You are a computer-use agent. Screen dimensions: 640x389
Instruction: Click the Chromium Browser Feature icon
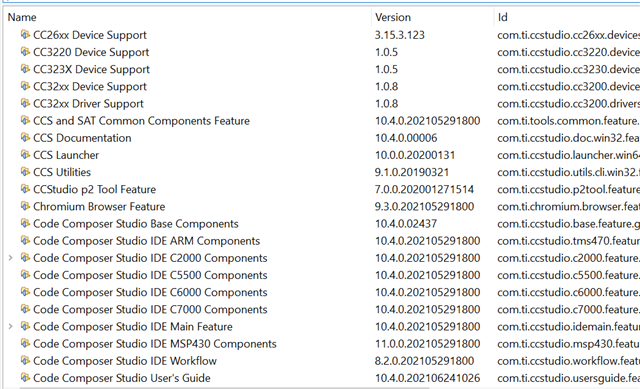click(x=25, y=206)
